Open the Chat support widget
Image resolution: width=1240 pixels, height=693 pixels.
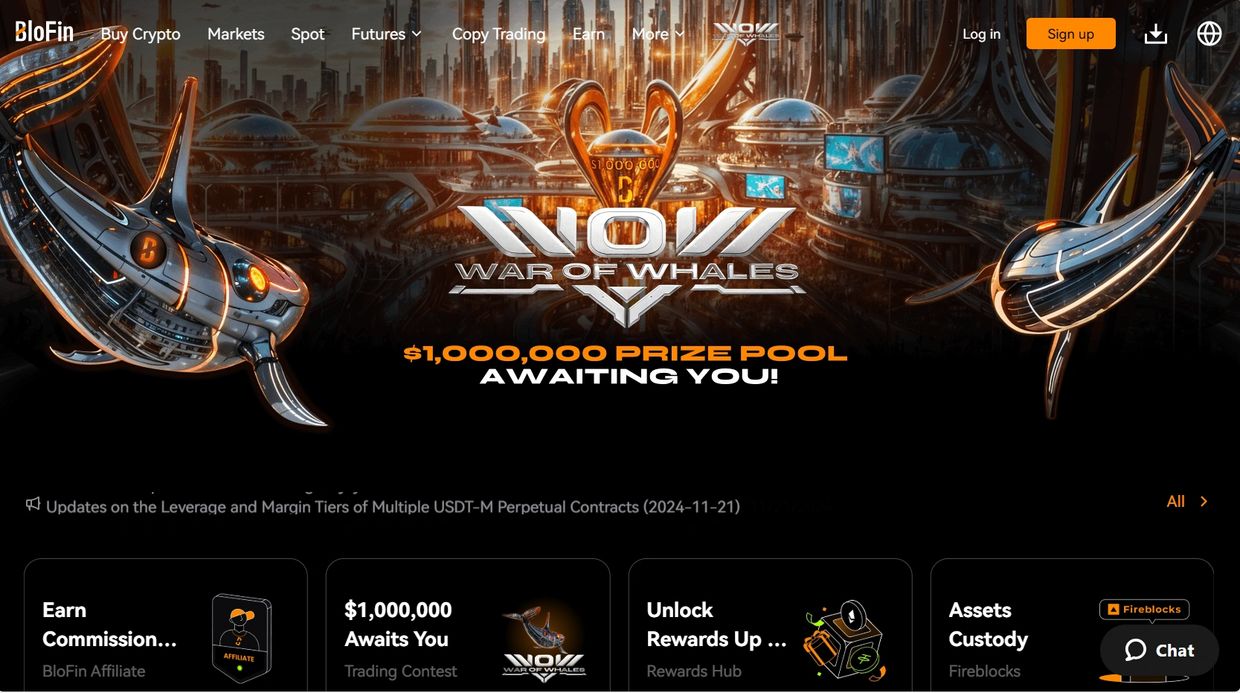(1159, 650)
